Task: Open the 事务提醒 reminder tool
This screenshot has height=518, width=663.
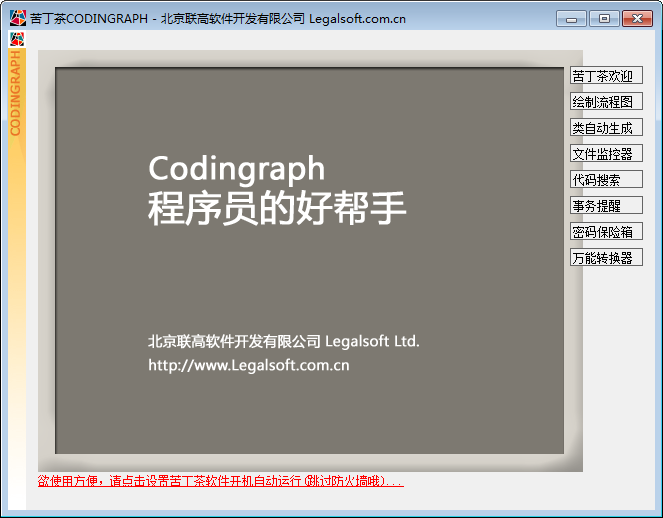Action: pyautogui.click(x=606, y=205)
